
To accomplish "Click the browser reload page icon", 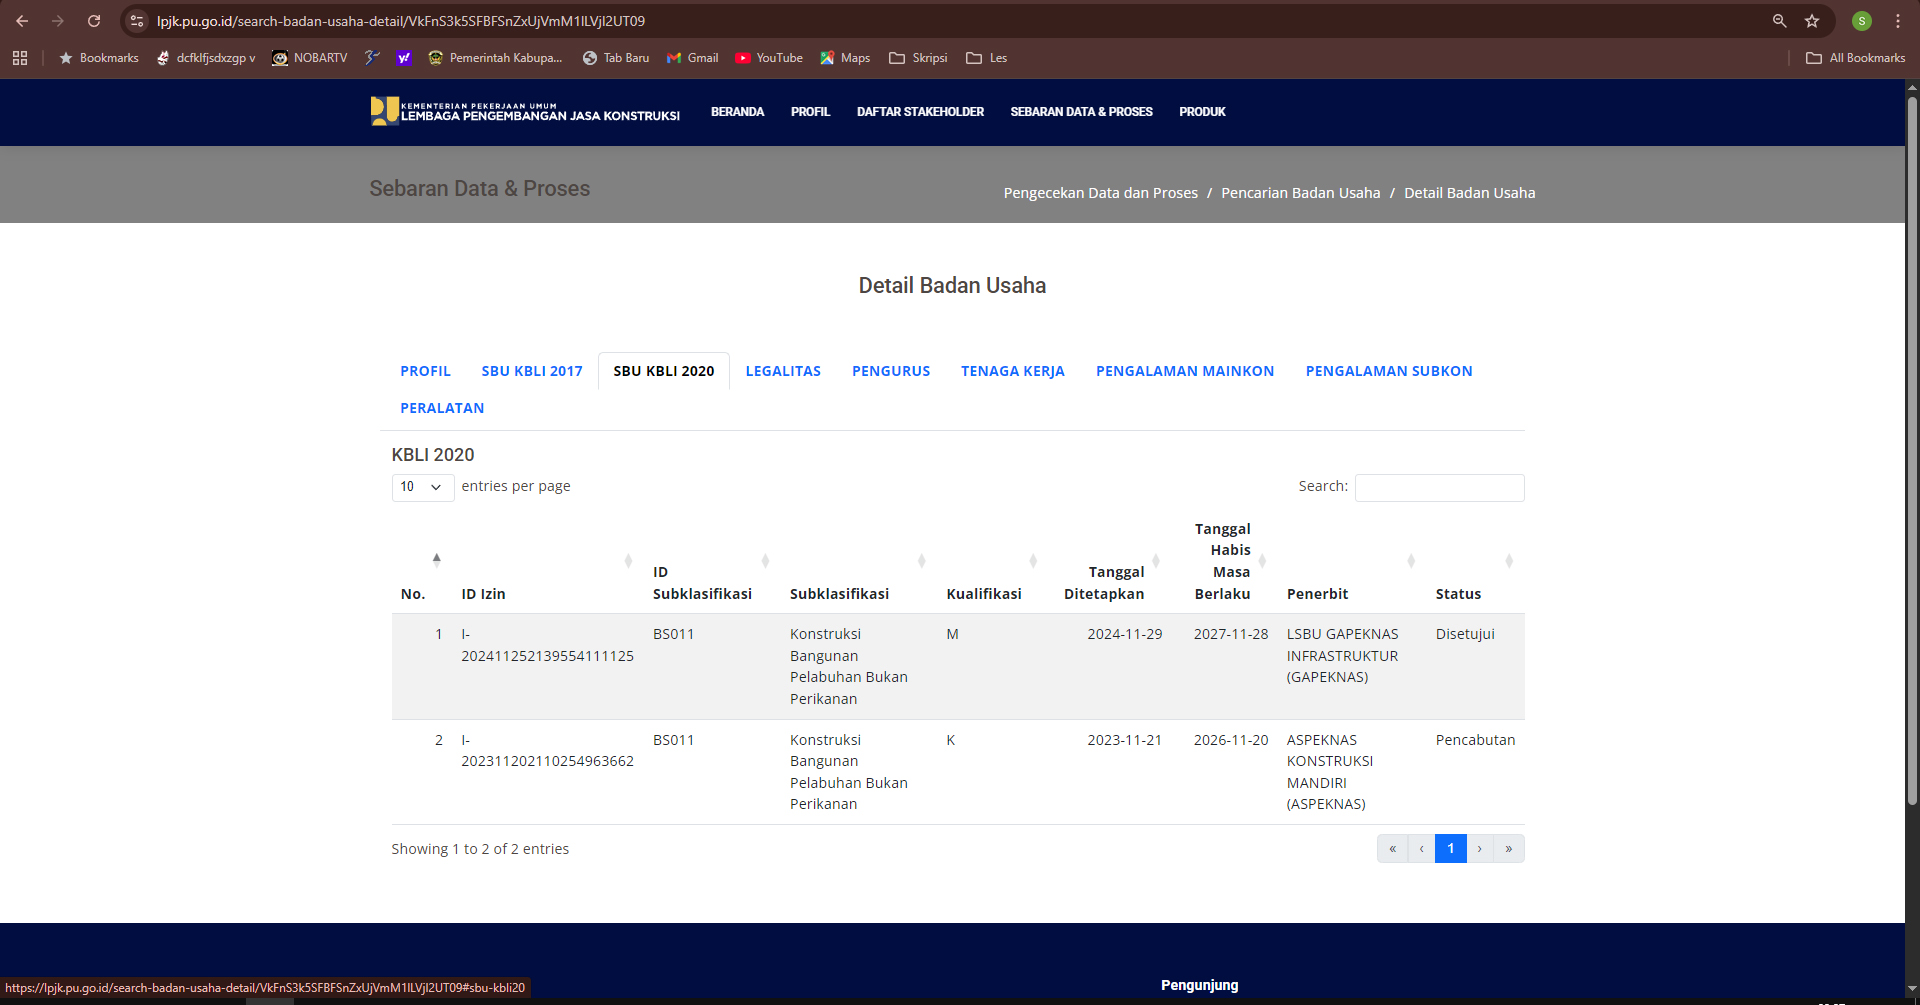I will tap(94, 21).
